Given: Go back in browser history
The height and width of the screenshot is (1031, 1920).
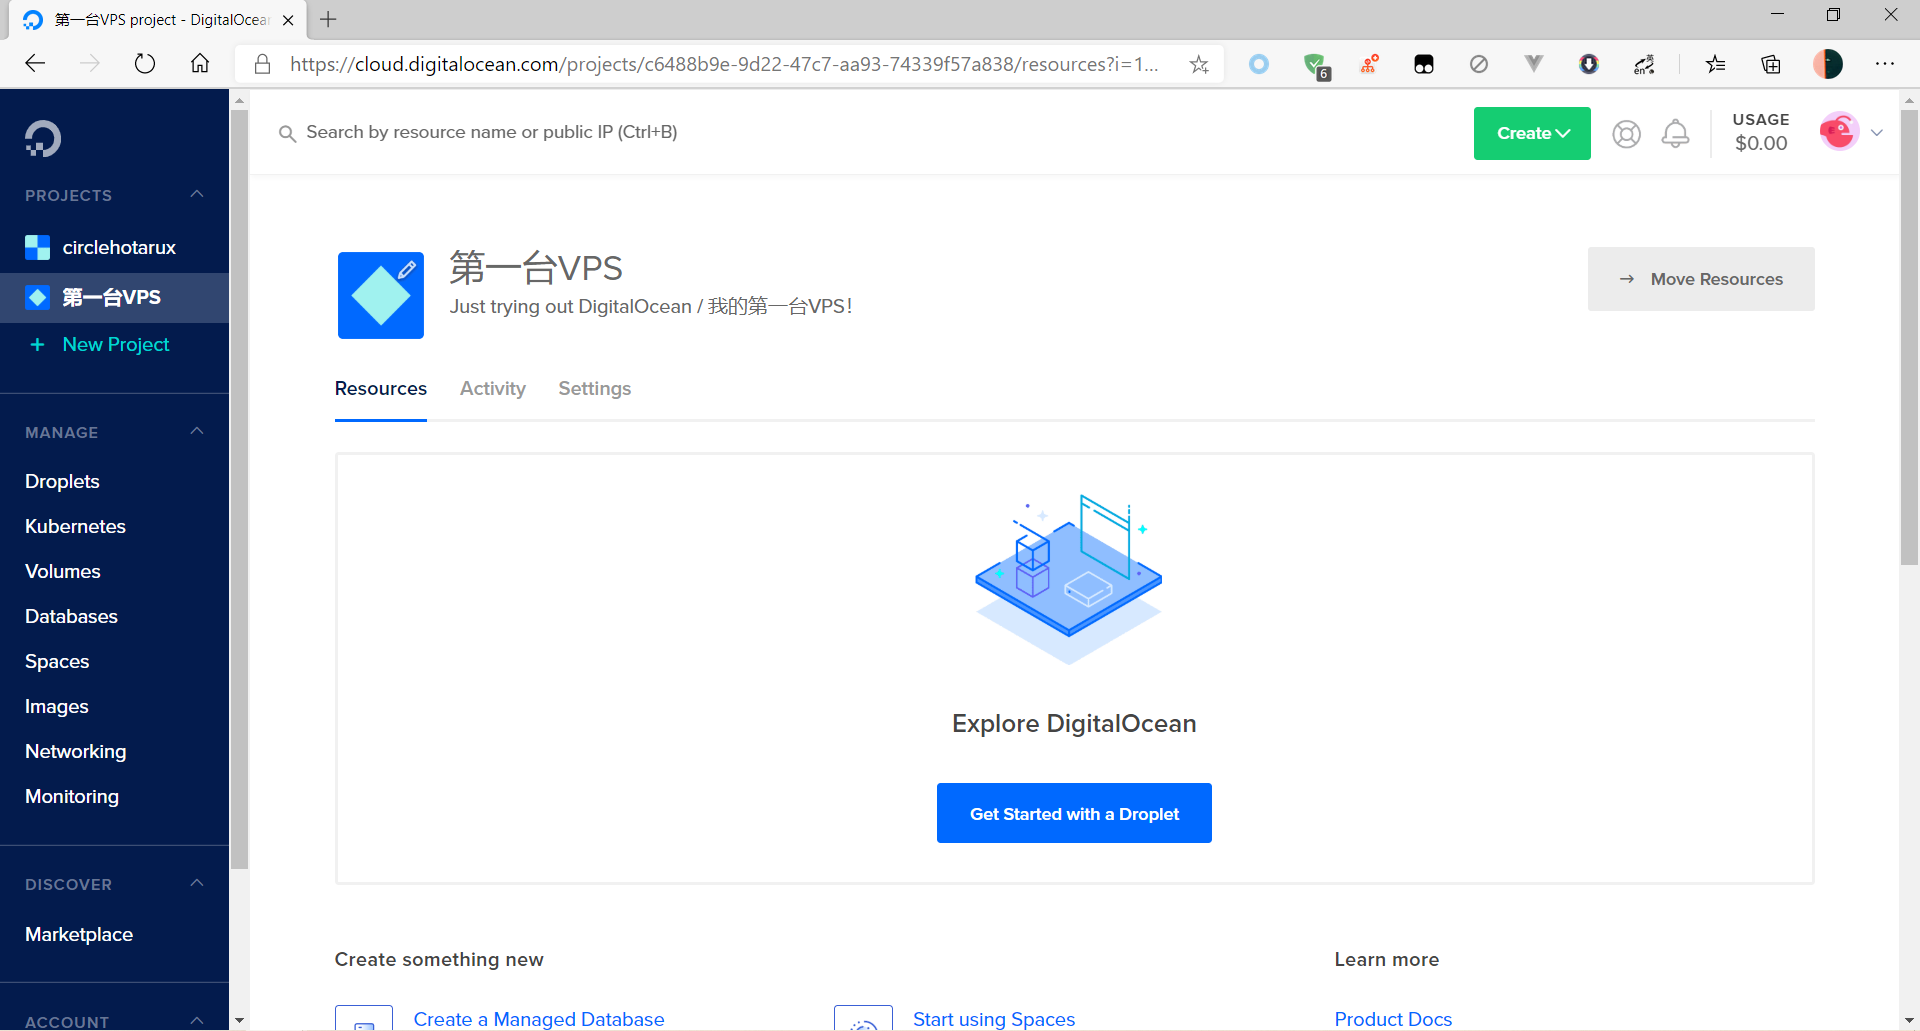Looking at the screenshot, I should [x=36, y=64].
